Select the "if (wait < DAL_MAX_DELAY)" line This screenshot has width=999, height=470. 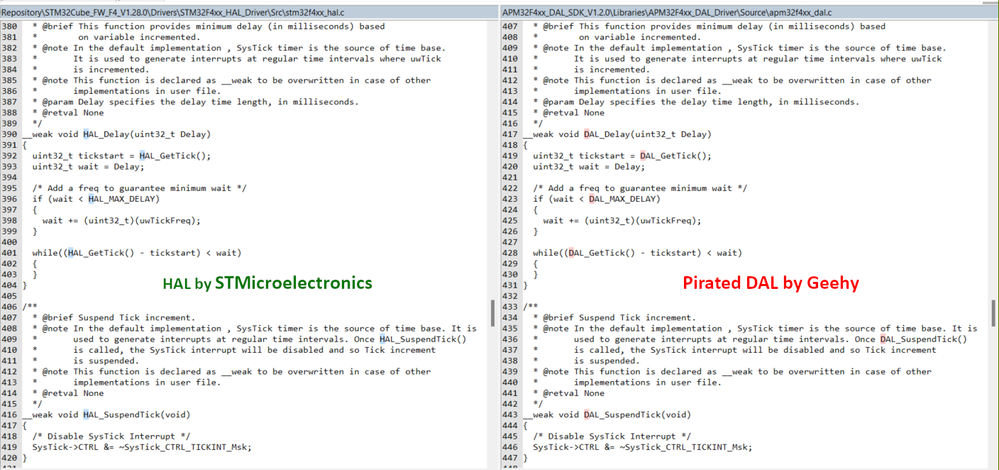coord(596,199)
